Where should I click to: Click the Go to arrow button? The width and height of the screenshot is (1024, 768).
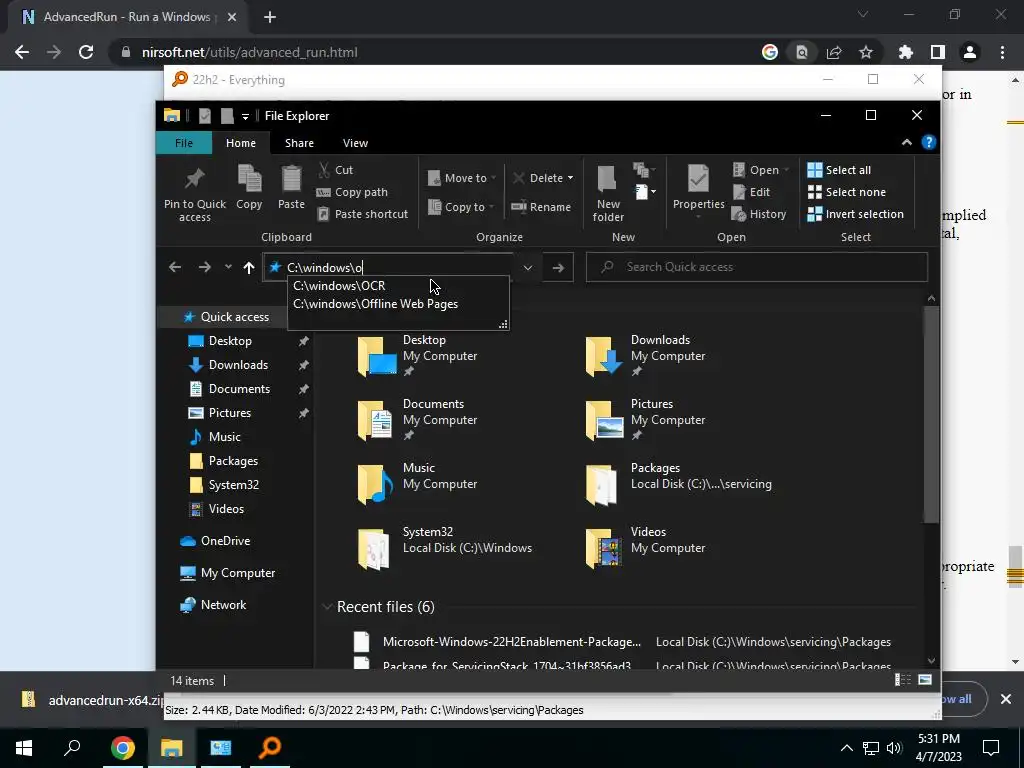point(558,267)
